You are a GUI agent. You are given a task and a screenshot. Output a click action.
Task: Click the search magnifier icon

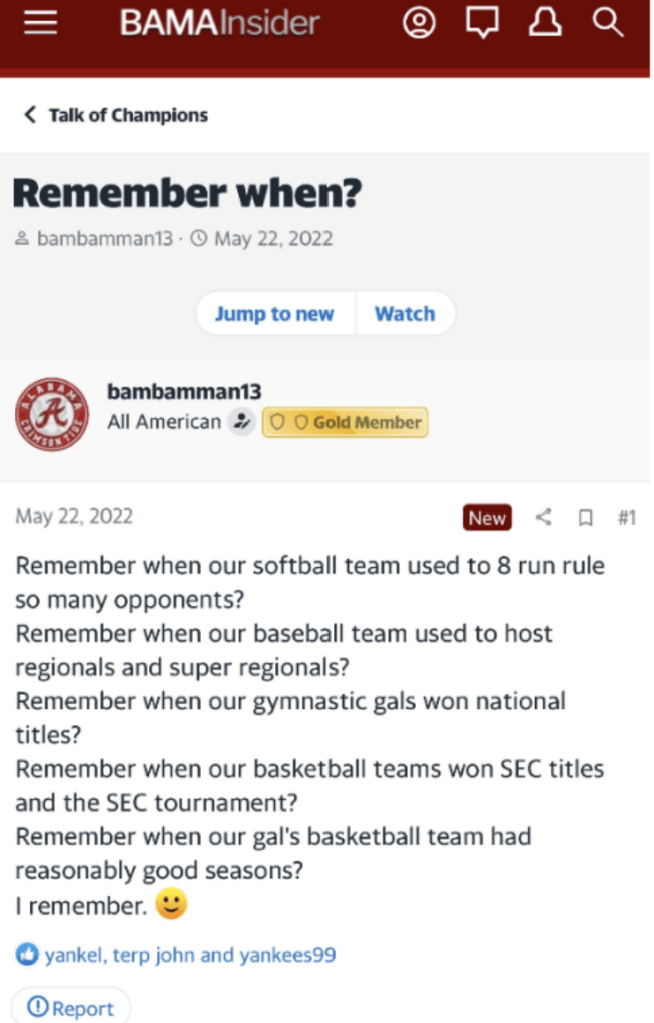pos(607,23)
